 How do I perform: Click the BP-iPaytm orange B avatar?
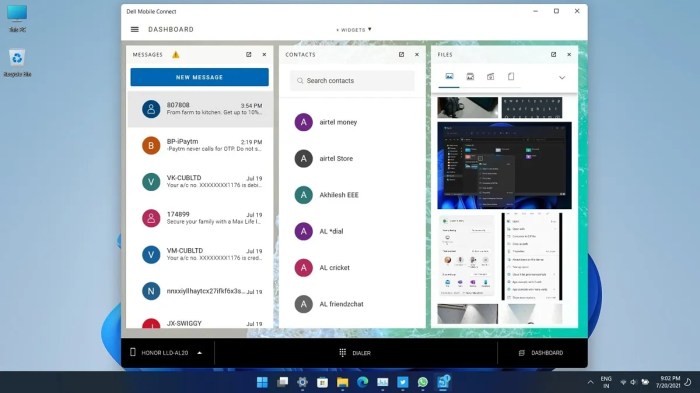tap(151, 146)
